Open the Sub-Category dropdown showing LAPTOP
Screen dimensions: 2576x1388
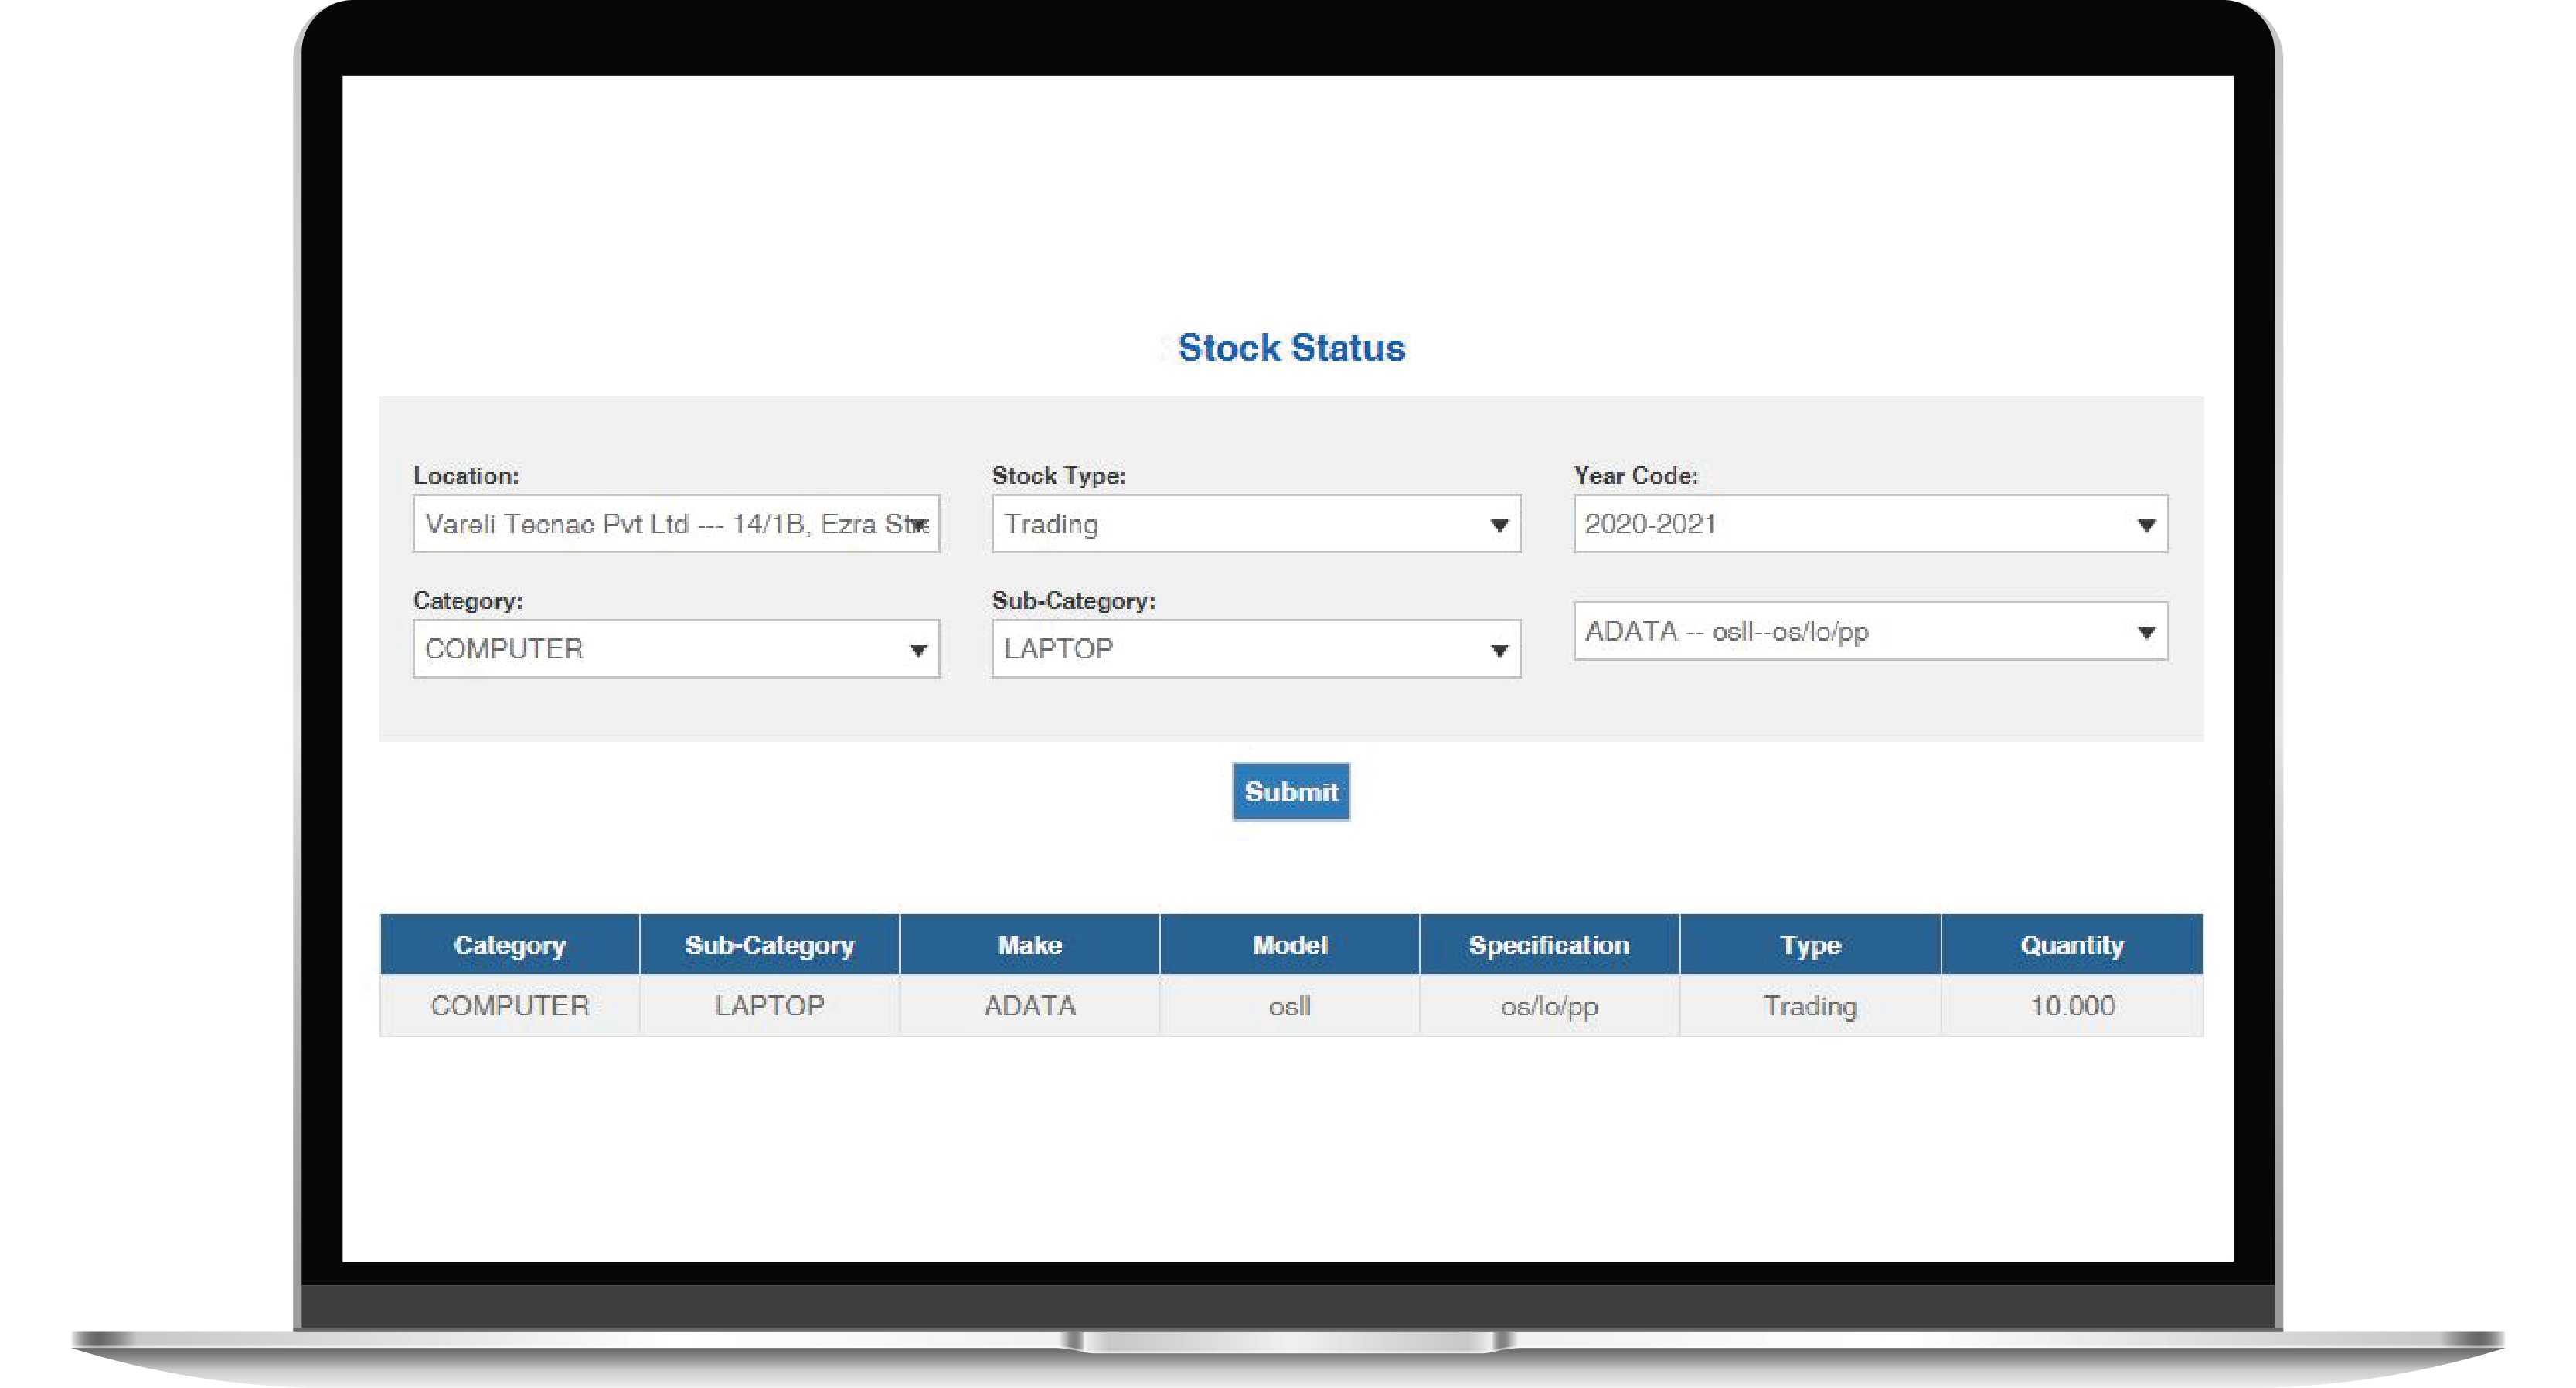(1255, 649)
